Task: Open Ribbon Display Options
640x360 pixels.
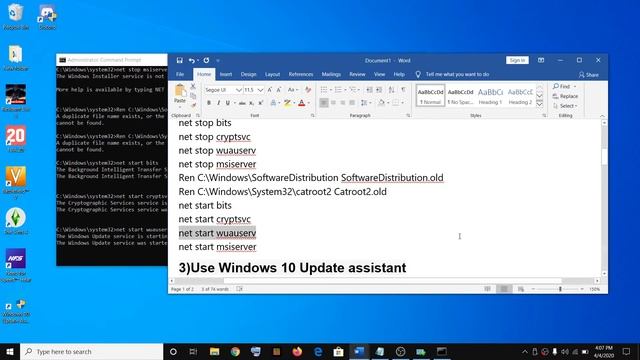Action: [541, 60]
